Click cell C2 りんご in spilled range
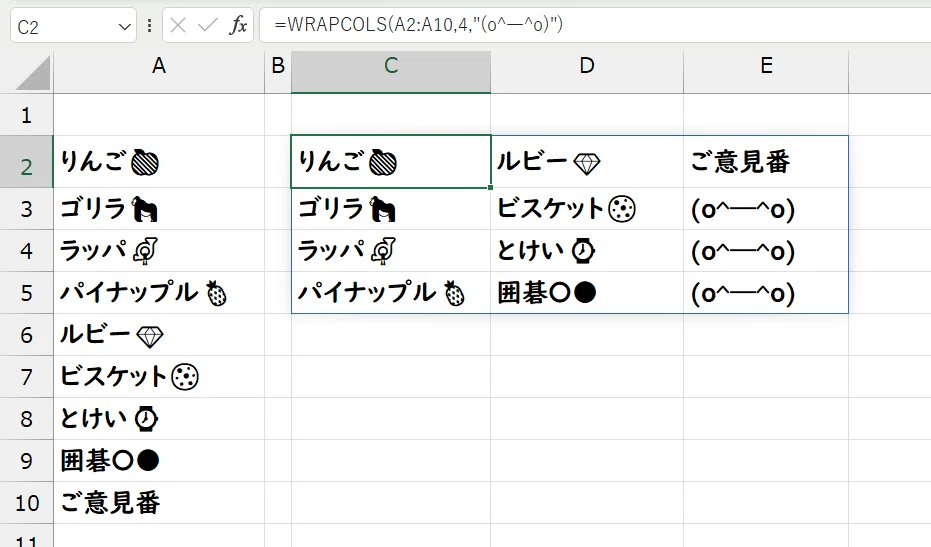The image size is (931, 547). click(391, 162)
